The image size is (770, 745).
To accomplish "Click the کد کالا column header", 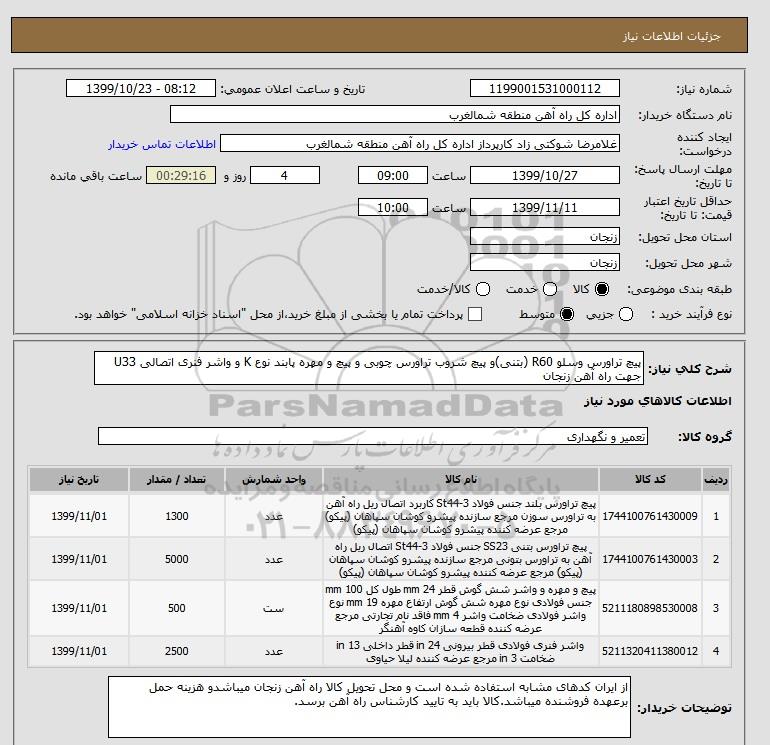I will coord(650,479).
